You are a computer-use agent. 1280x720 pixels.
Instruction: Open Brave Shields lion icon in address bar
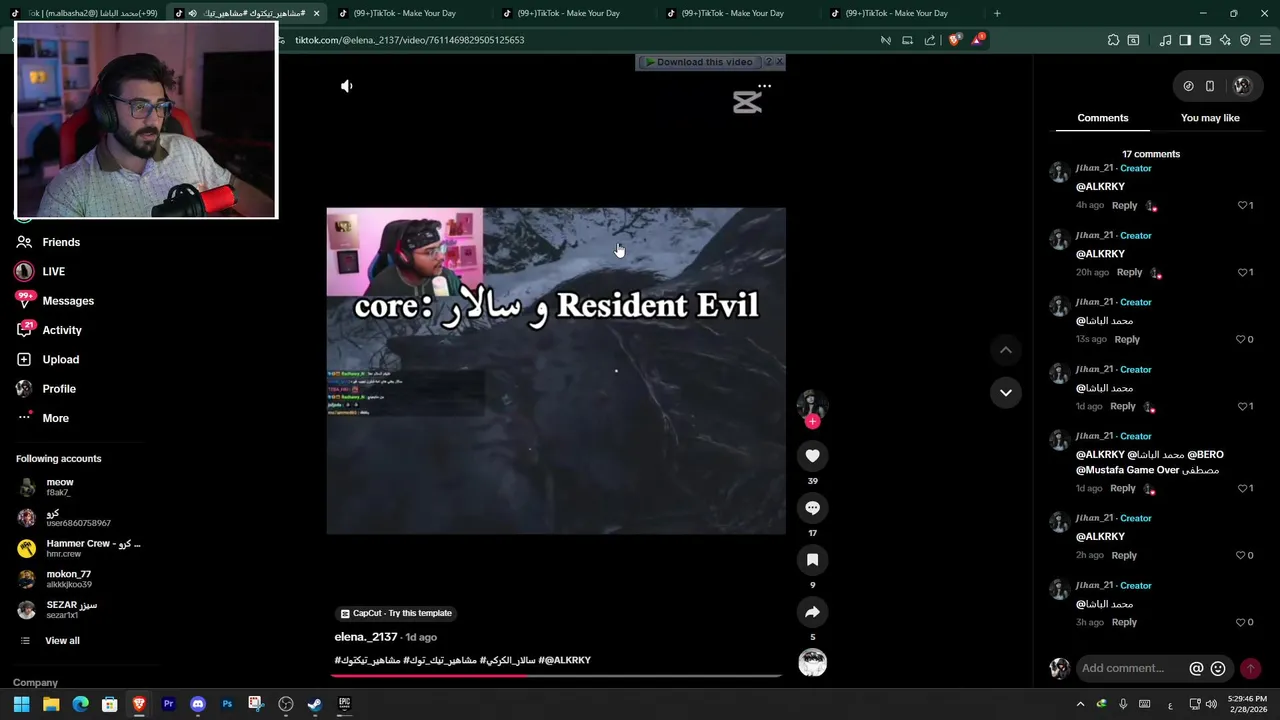[x=954, y=40]
